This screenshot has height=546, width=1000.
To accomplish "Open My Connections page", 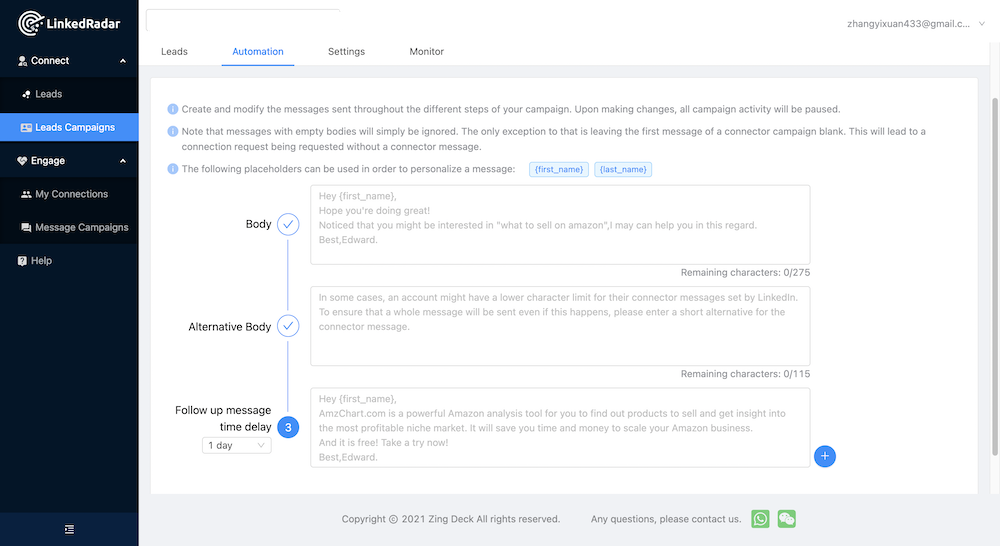I will [69, 194].
